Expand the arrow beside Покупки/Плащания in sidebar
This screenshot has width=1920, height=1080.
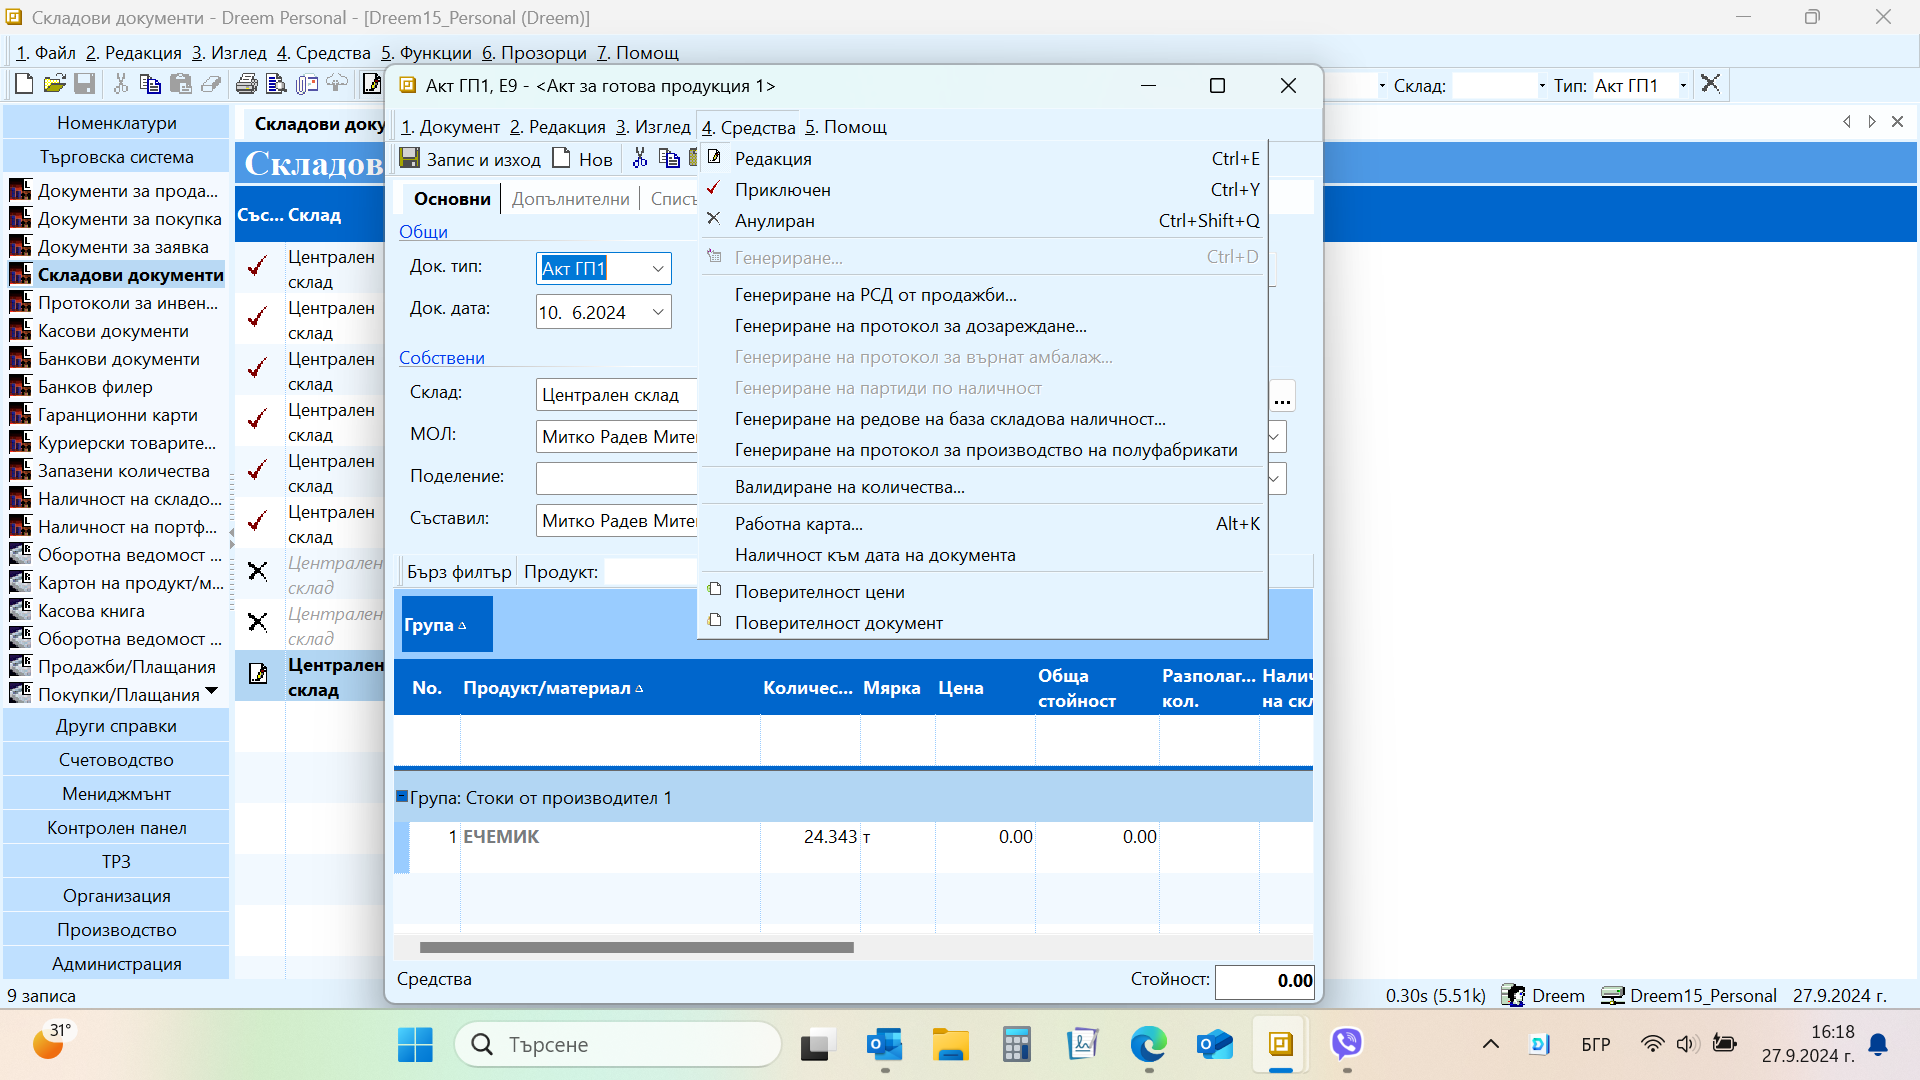[x=212, y=692]
